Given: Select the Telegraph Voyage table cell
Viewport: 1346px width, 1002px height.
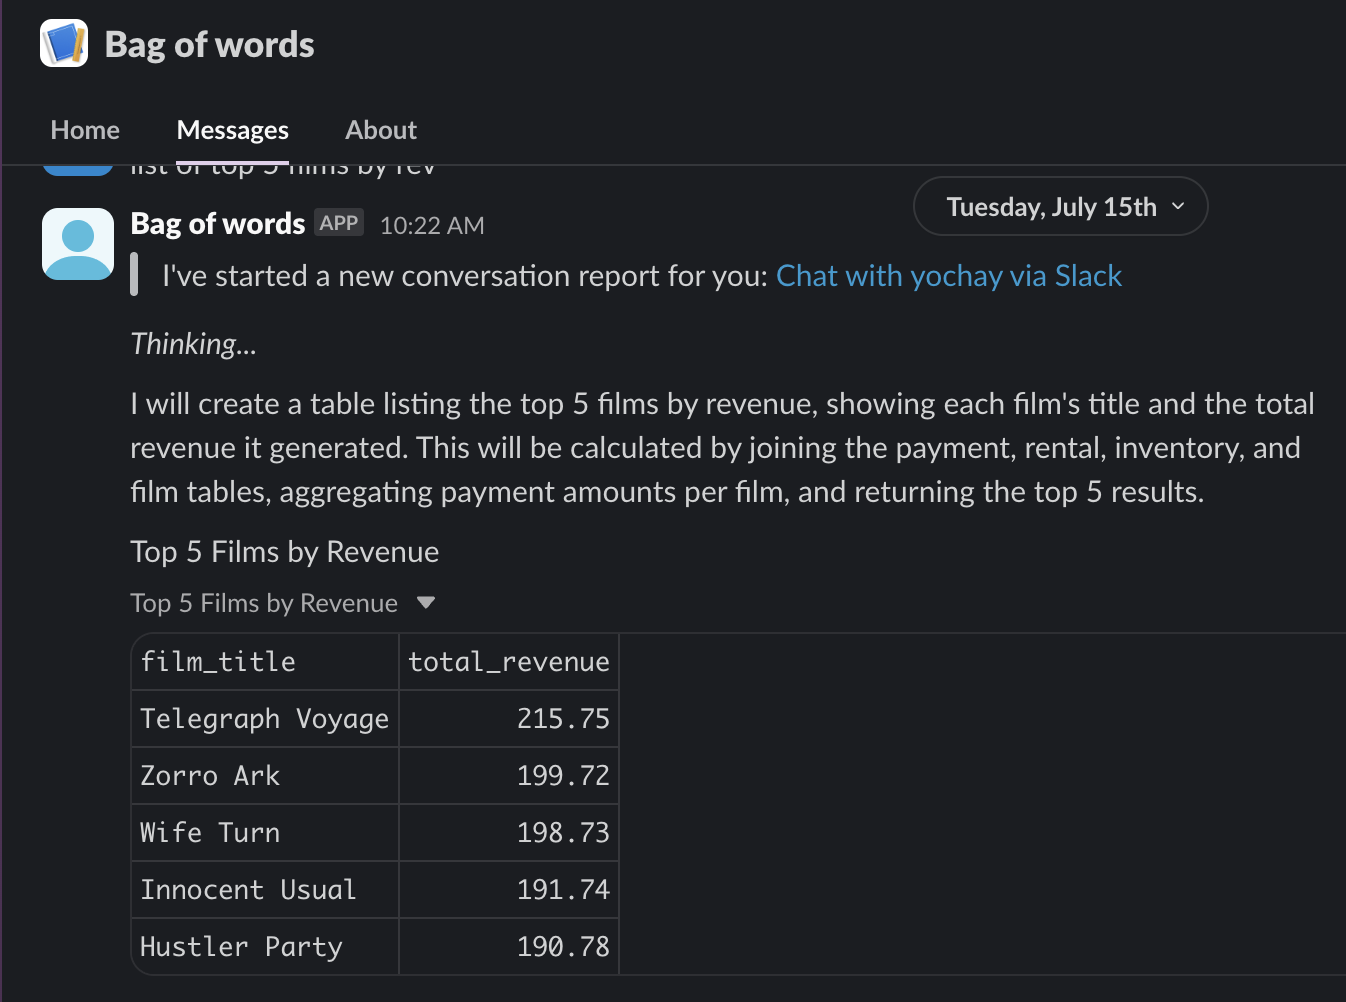Looking at the screenshot, I should click(264, 719).
